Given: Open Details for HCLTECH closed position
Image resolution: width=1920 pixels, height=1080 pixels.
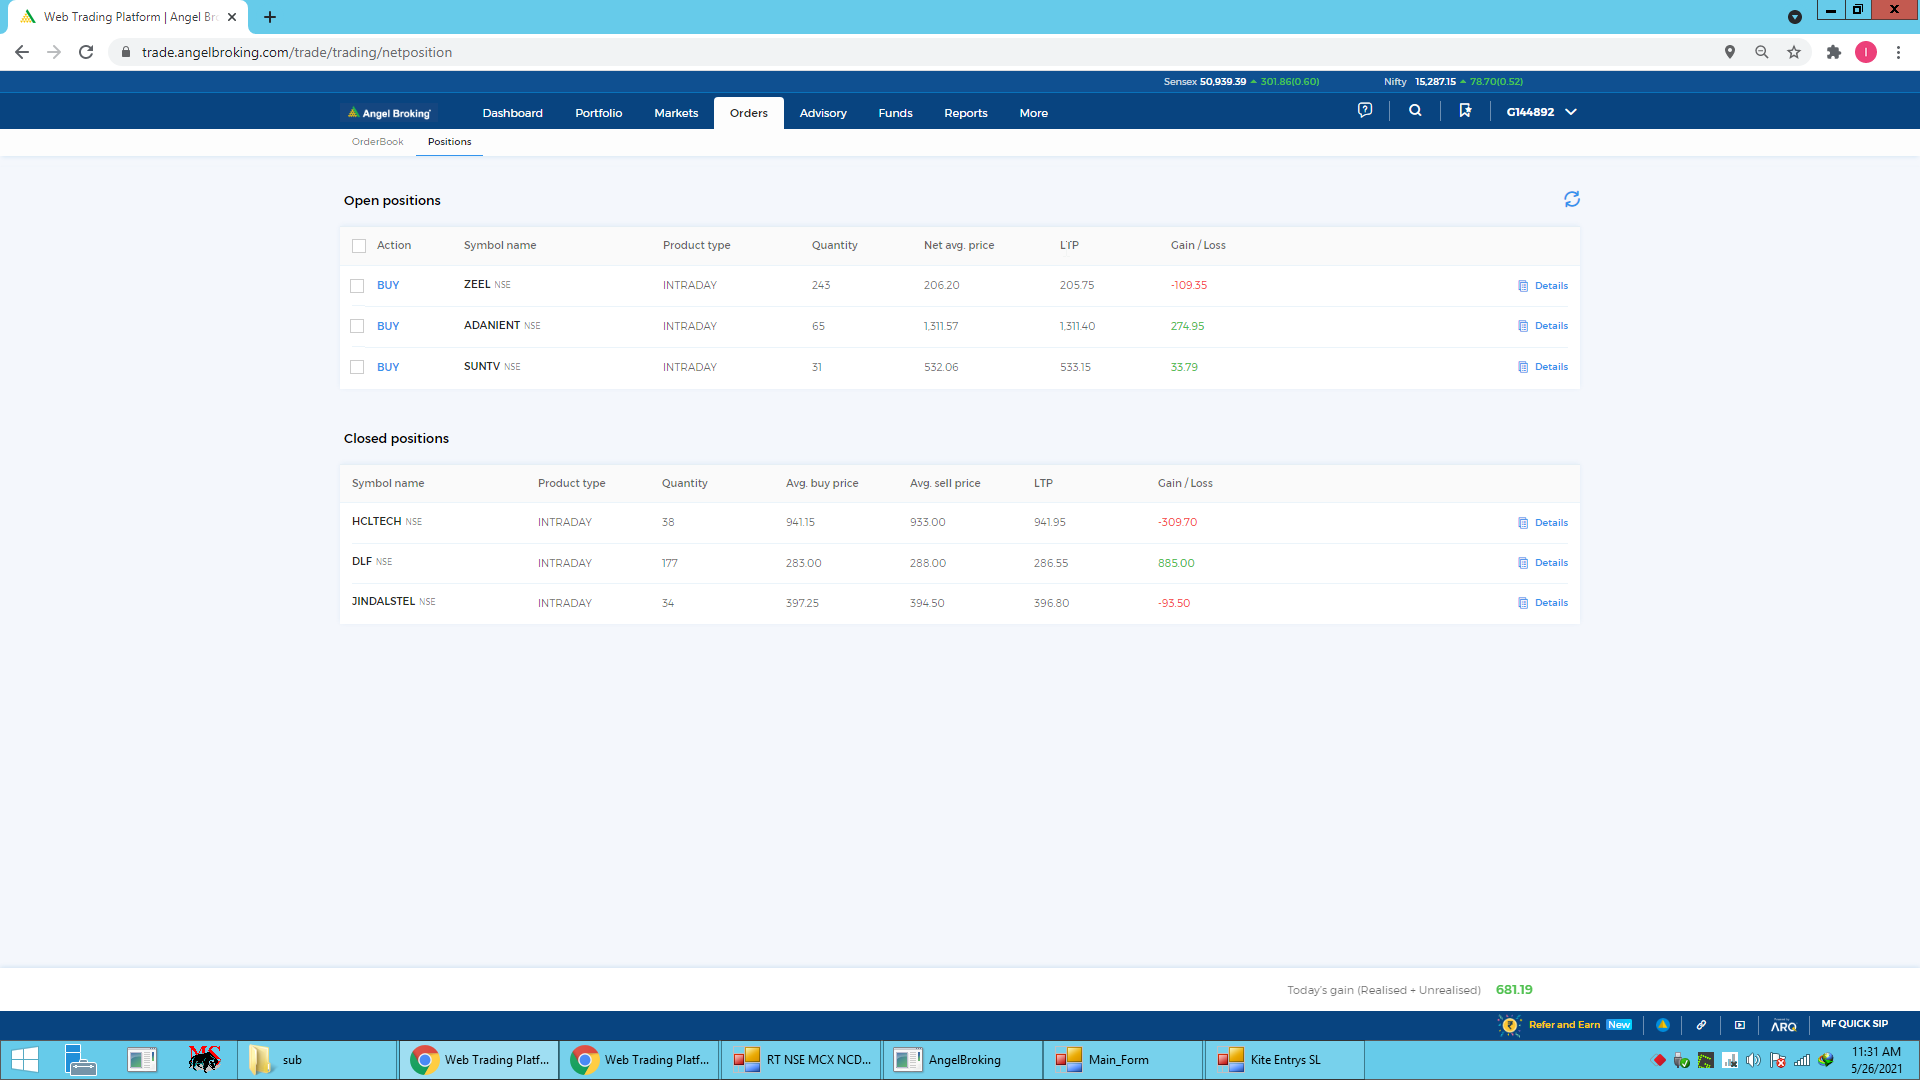Looking at the screenshot, I should (x=1543, y=523).
